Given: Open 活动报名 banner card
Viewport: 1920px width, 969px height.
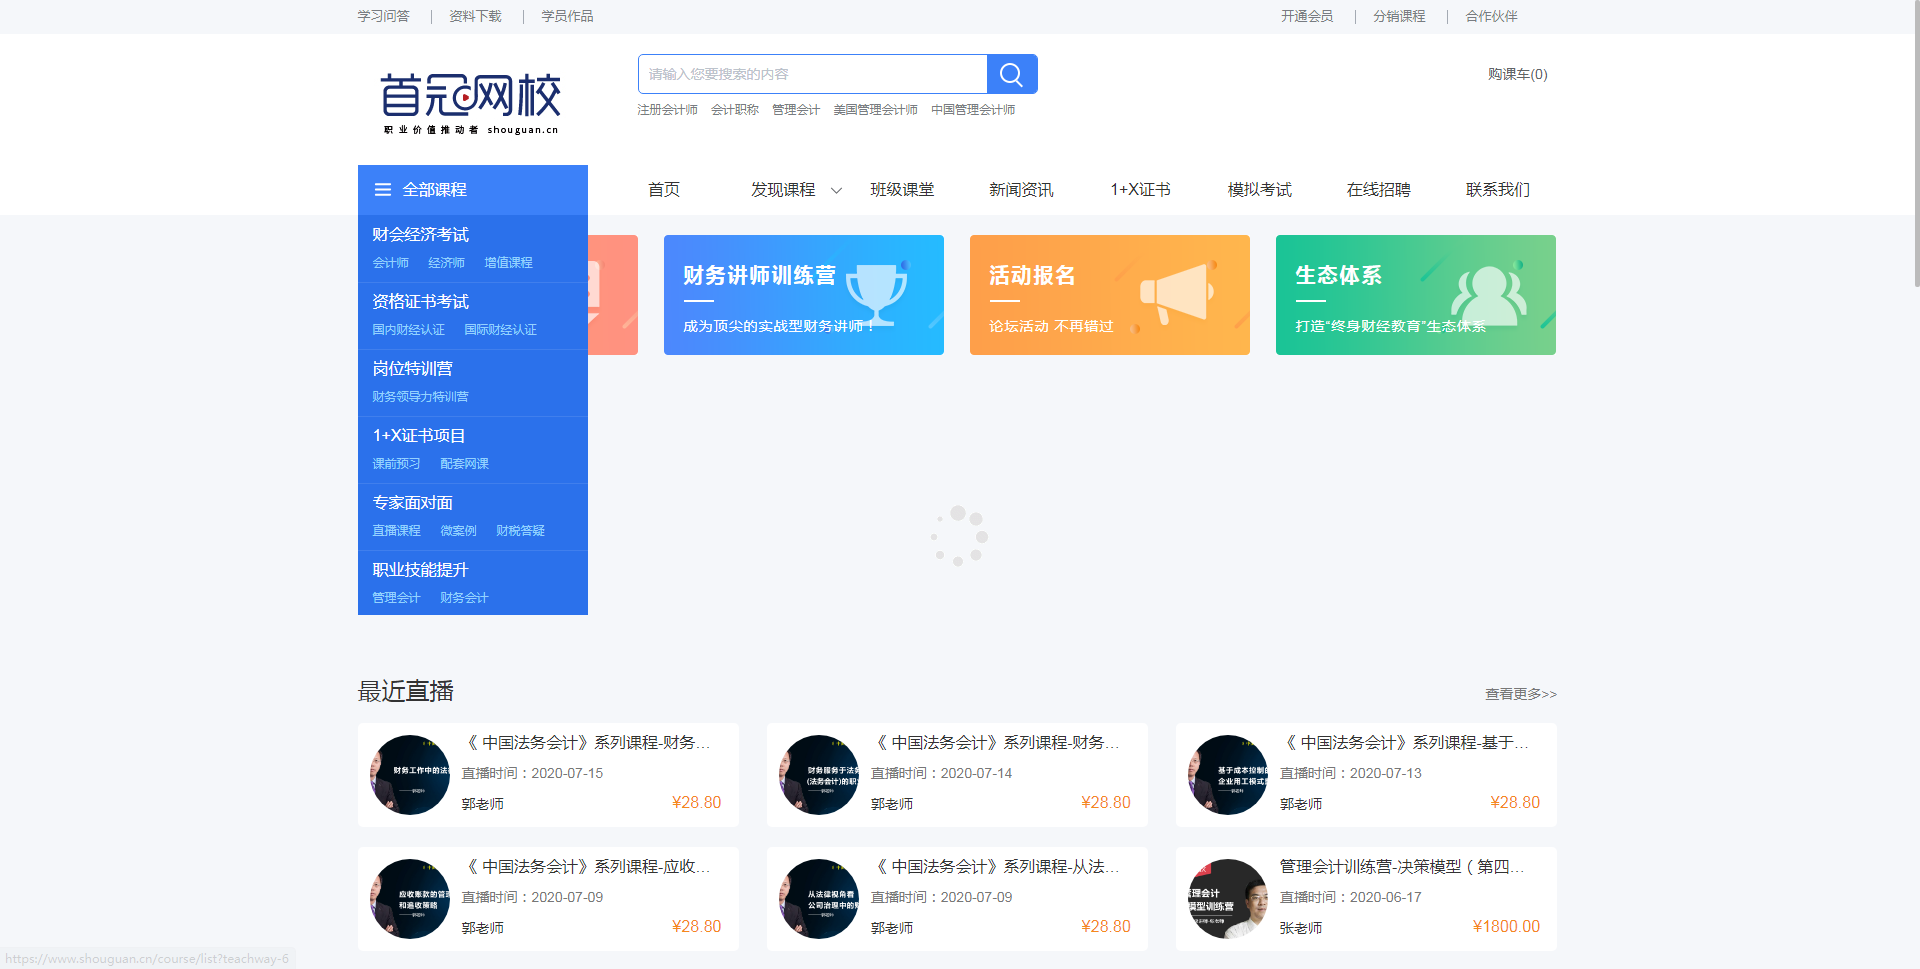Looking at the screenshot, I should 1110,295.
